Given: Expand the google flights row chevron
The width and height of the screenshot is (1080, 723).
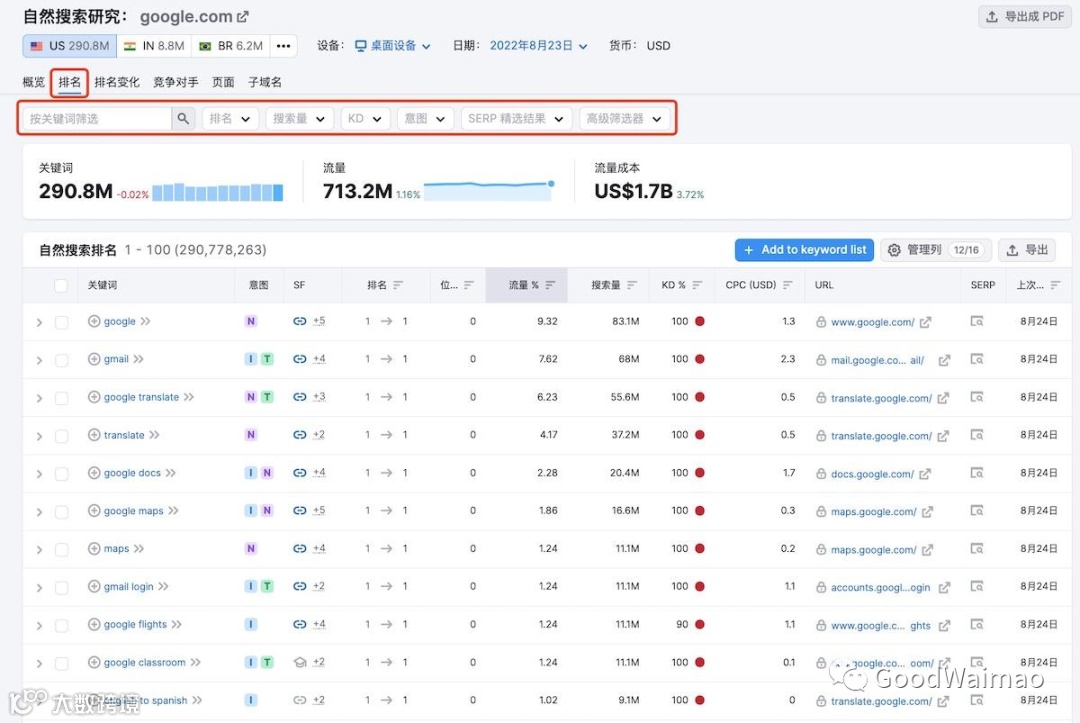Looking at the screenshot, I should click(x=39, y=625).
